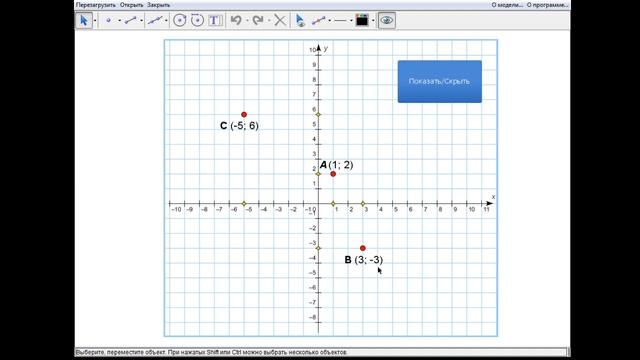This screenshot has height=360, width=640.
Task: Click the line thickness icon
Action: coord(340,20)
